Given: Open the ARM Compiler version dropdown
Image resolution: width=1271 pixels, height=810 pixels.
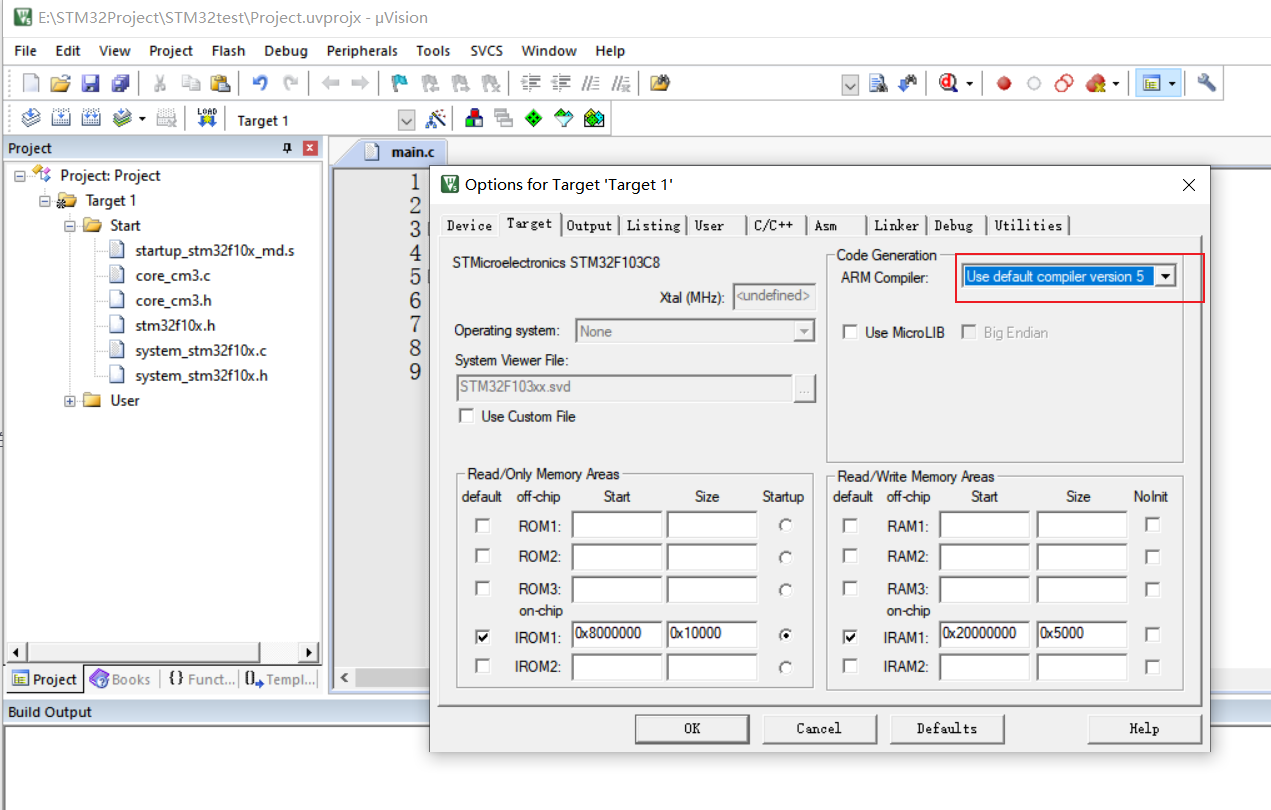Looking at the screenshot, I should pyautogui.click(x=1165, y=277).
